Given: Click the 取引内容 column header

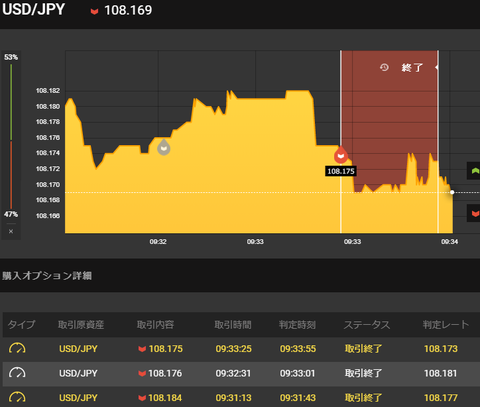Looking at the screenshot, I should pyautogui.click(x=155, y=324).
